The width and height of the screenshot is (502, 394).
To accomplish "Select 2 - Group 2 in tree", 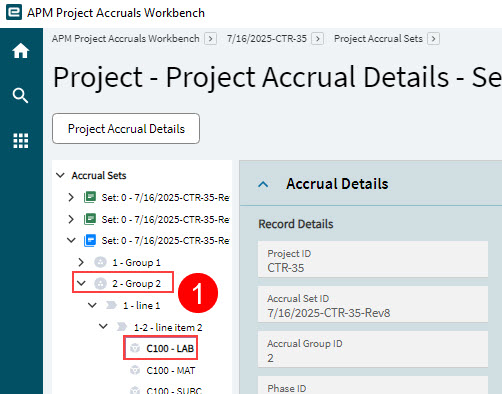I will coord(136,284).
